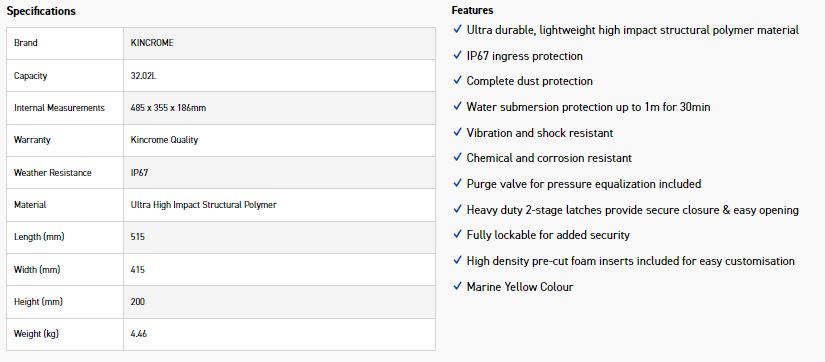Click the checkmark beside Purge valve feature

(x=457, y=183)
